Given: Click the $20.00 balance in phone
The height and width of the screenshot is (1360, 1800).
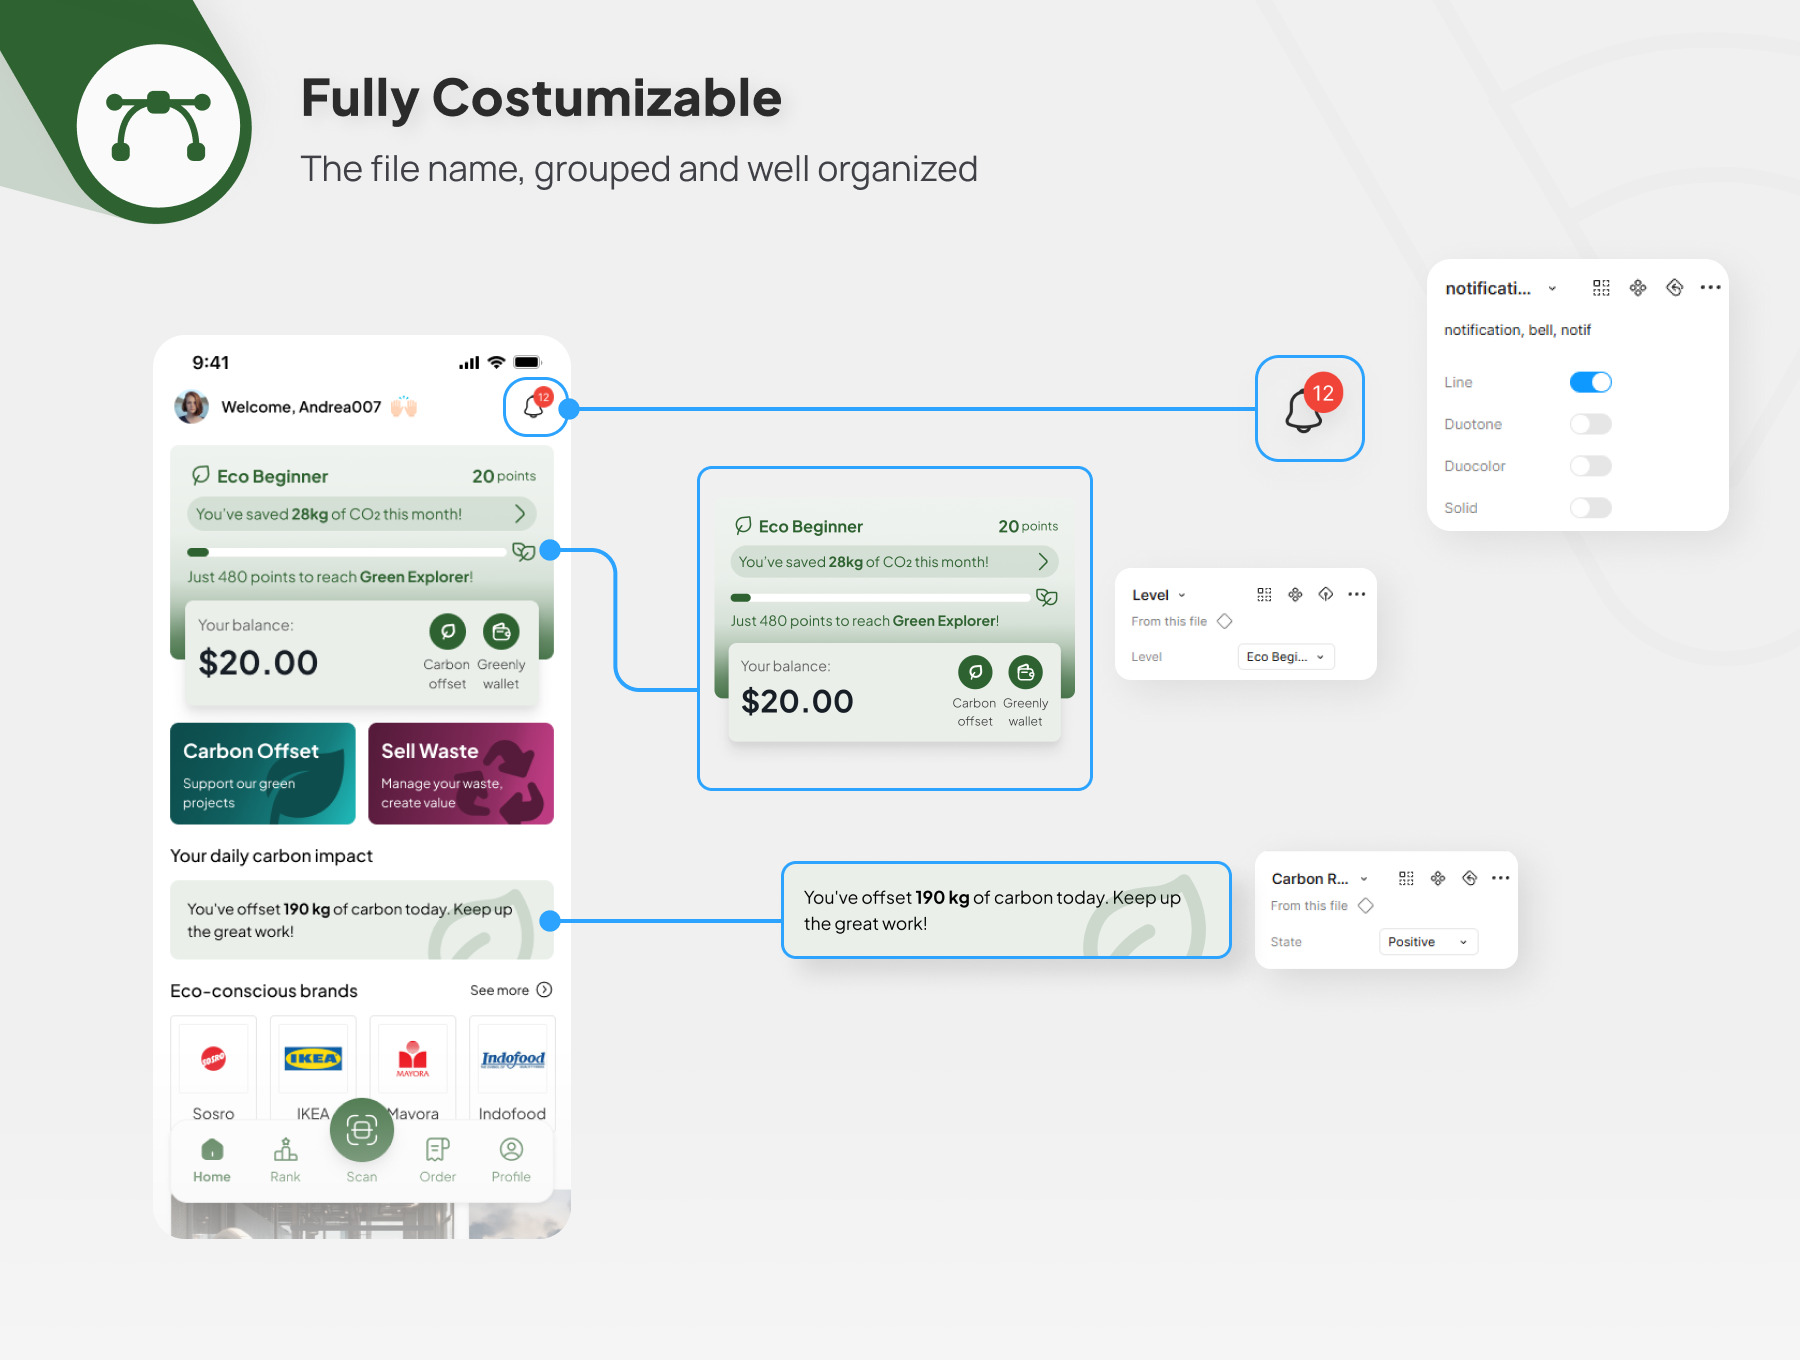Looking at the screenshot, I should [x=258, y=662].
